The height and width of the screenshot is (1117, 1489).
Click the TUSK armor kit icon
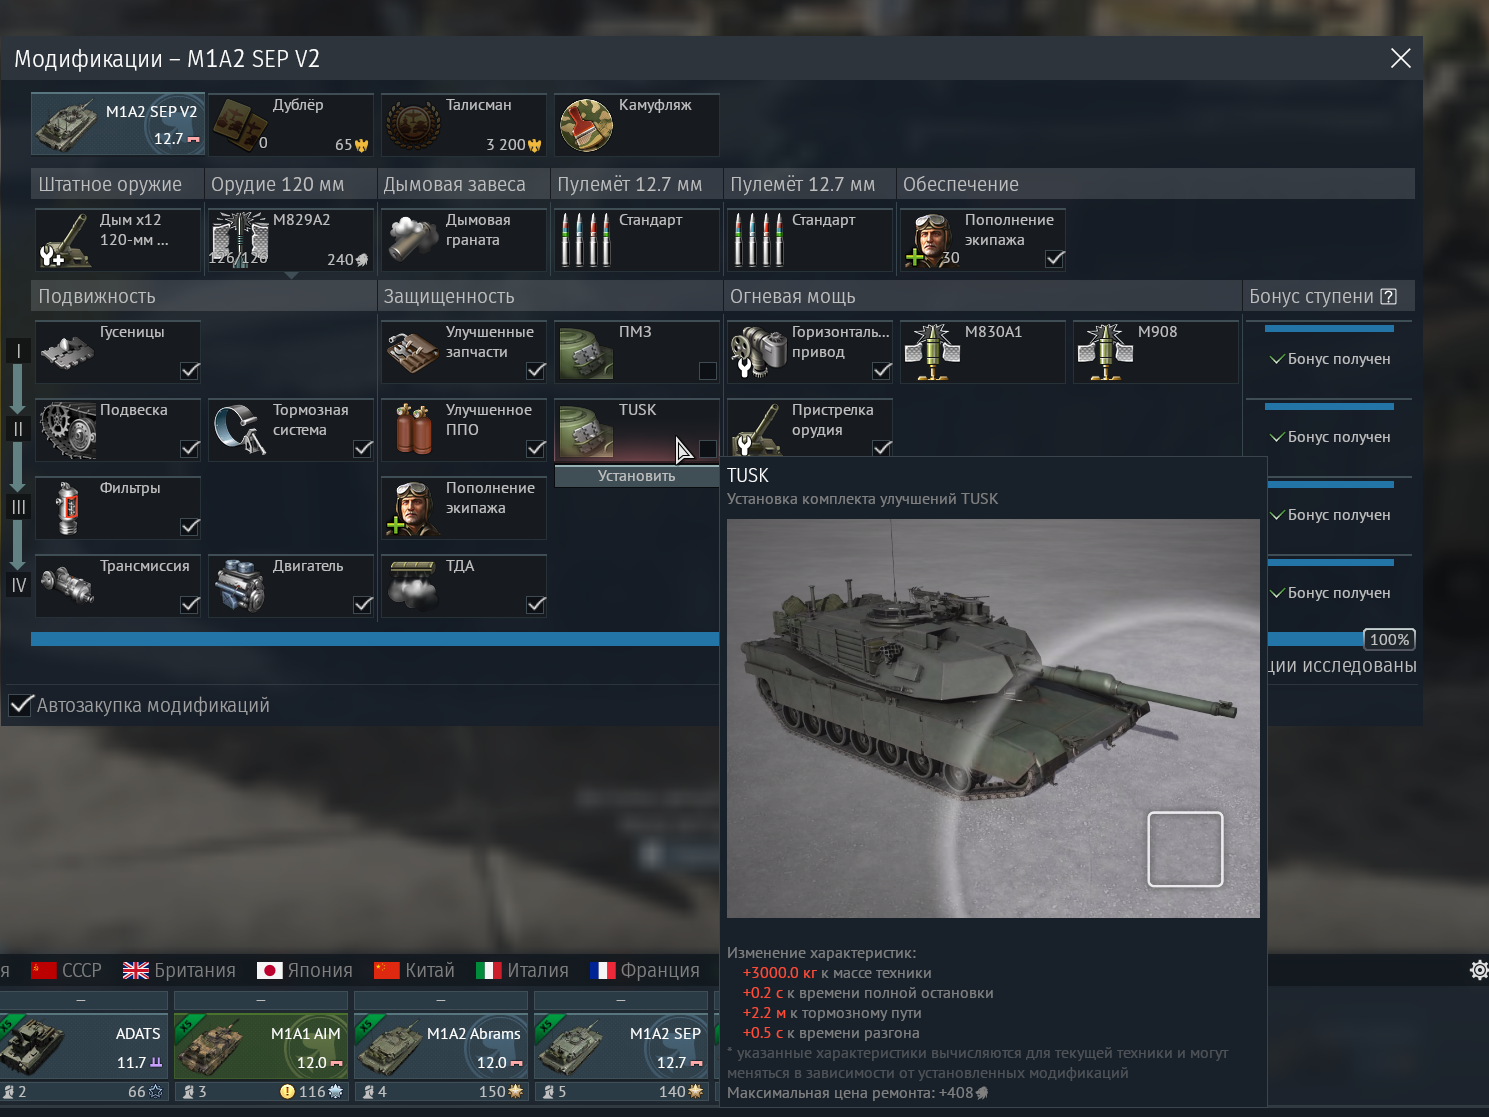click(586, 430)
